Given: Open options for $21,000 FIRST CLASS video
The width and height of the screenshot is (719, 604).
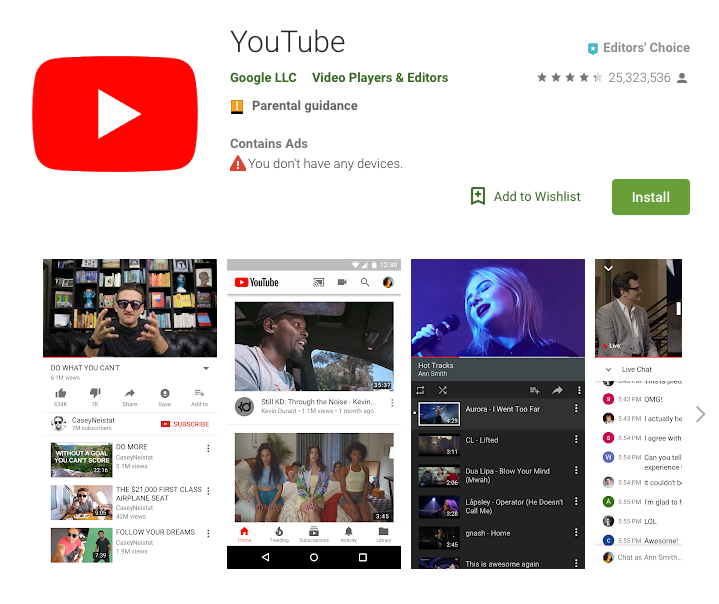Looking at the screenshot, I should pos(208,491).
